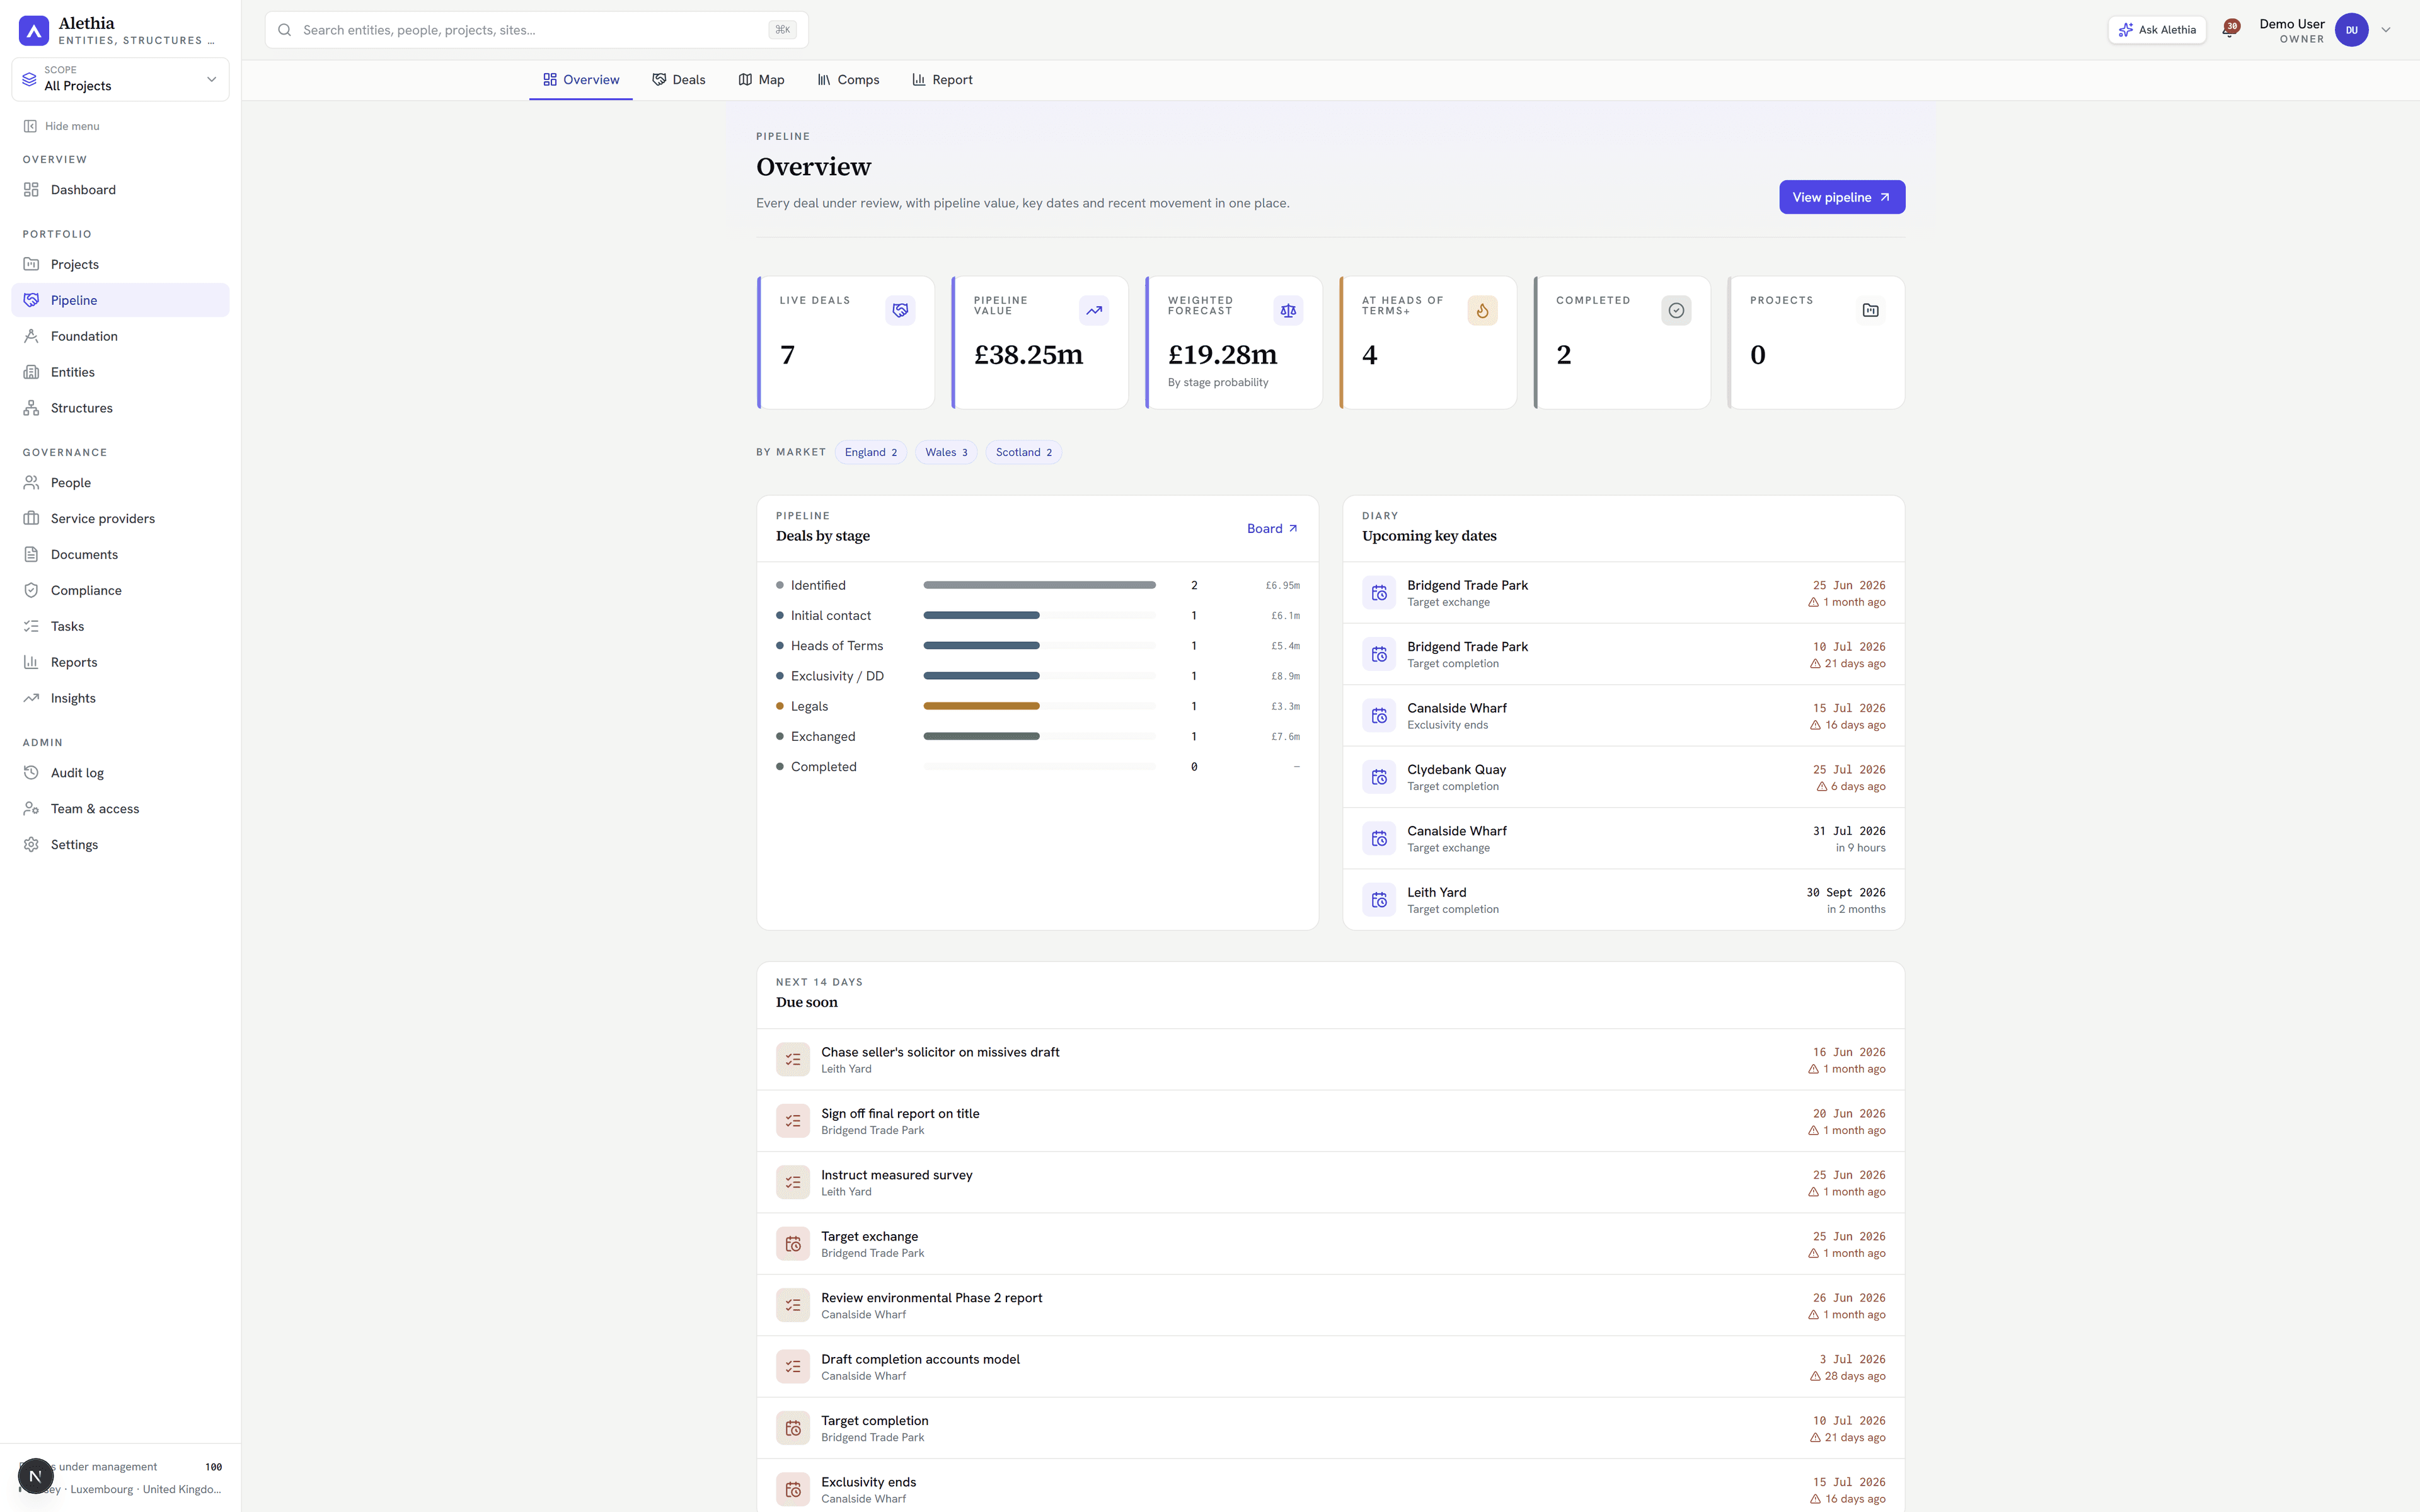This screenshot has width=2420, height=1512.
Task: Open Tasks in the sidebar
Action: (120, 626)
